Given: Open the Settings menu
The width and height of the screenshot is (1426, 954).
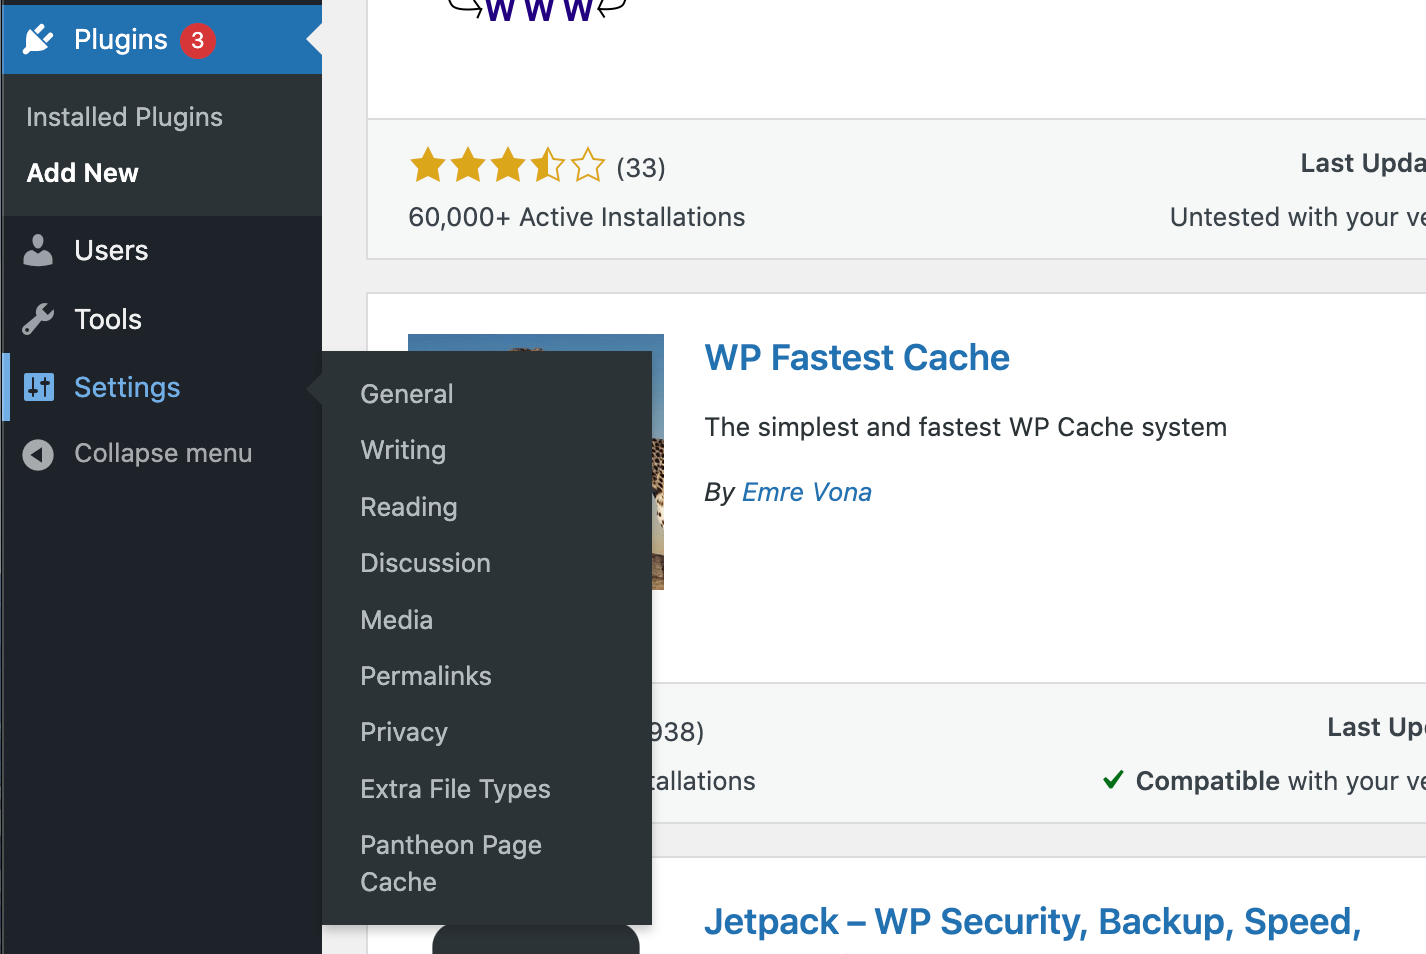Looking at the screenshot, I should (162, 387).
